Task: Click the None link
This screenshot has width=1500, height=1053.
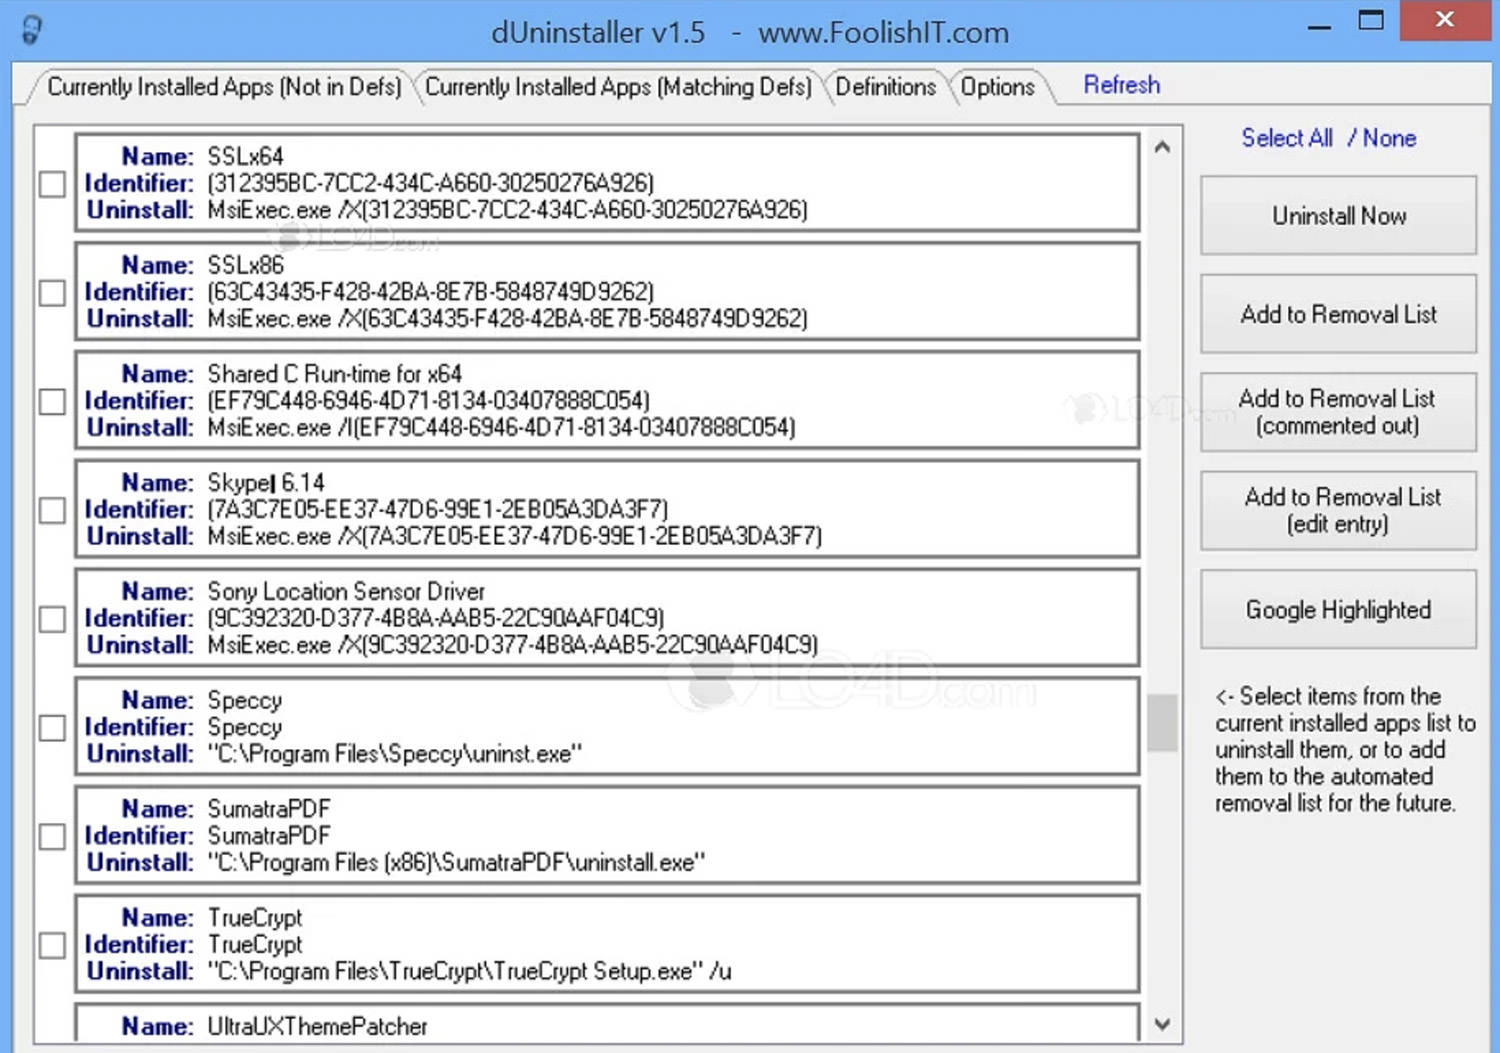Action: pos(1389,138)
